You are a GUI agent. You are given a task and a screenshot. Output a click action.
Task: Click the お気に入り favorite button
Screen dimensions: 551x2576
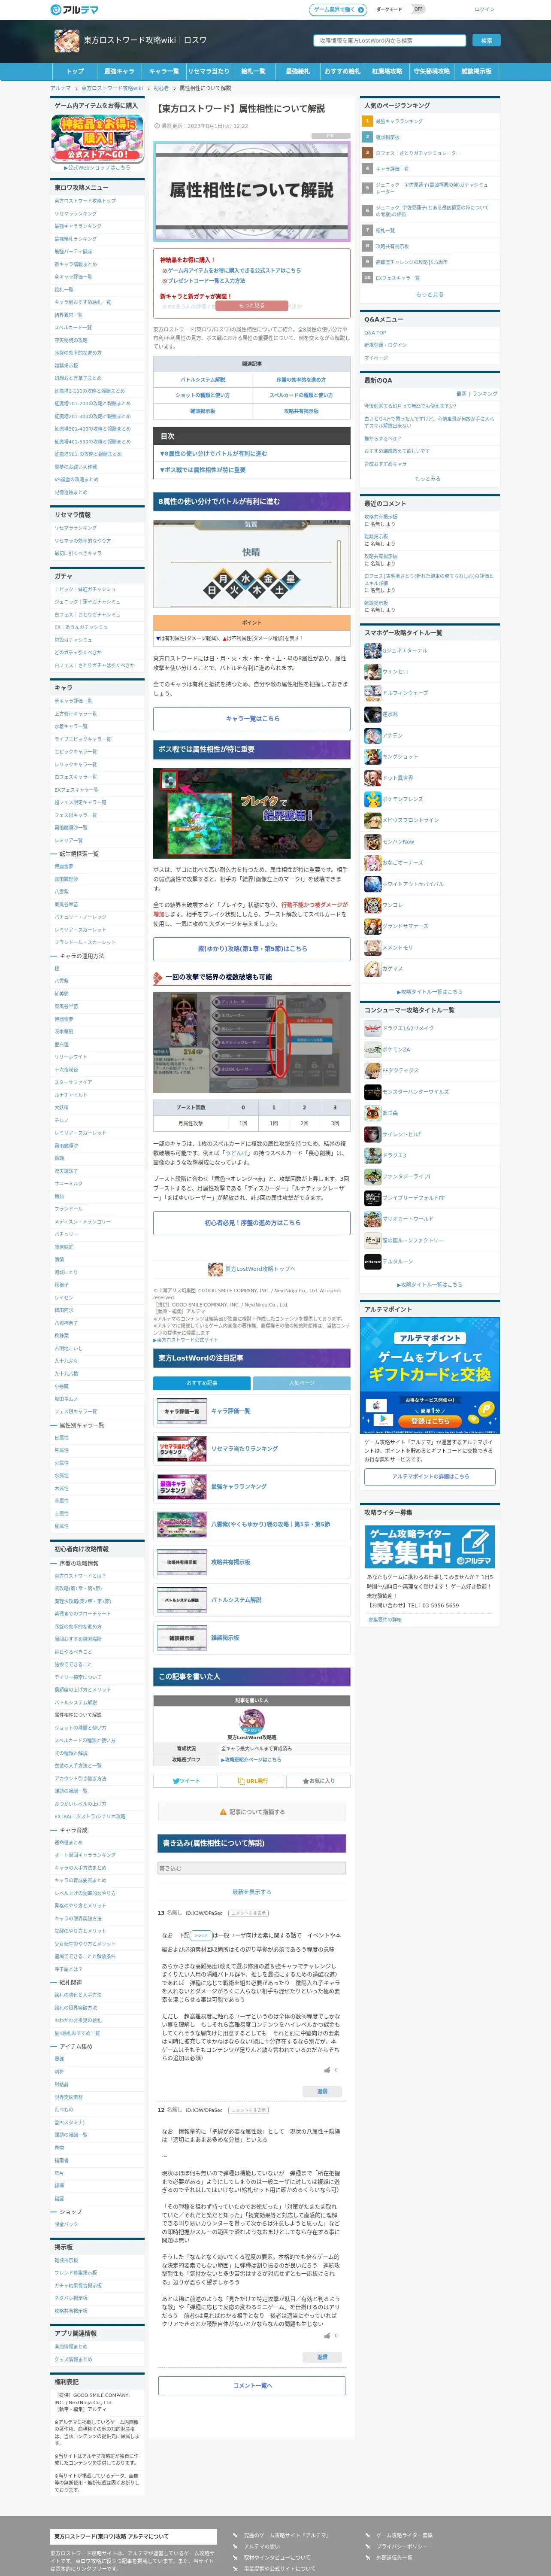(x=319, y=1780)
